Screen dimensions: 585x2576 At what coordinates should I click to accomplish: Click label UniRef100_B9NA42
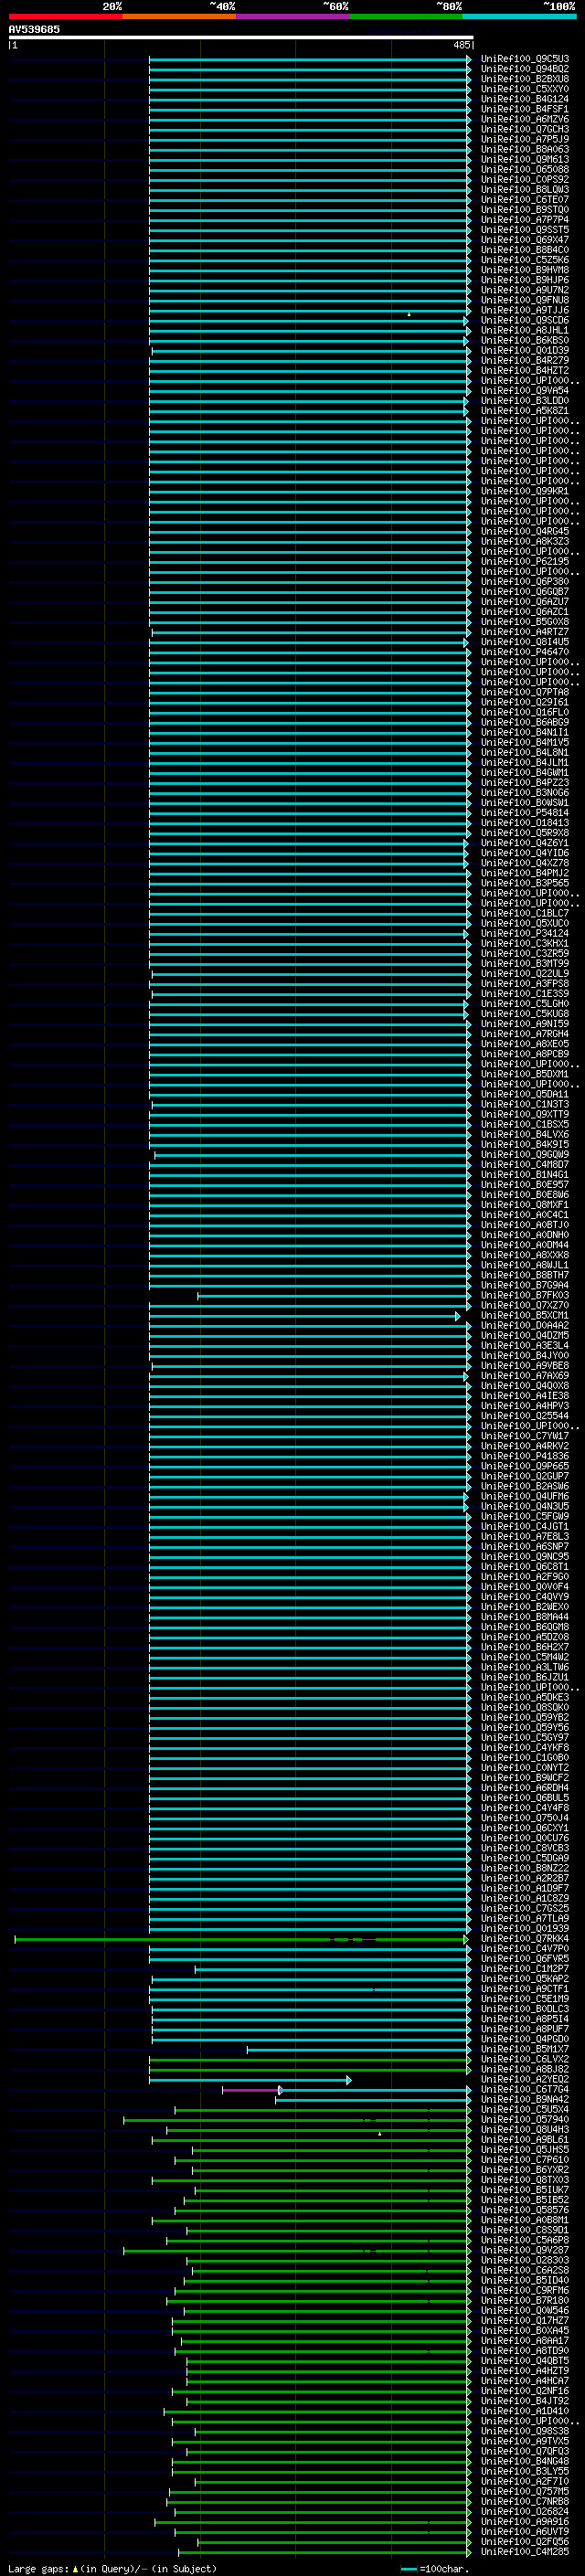525,2099
